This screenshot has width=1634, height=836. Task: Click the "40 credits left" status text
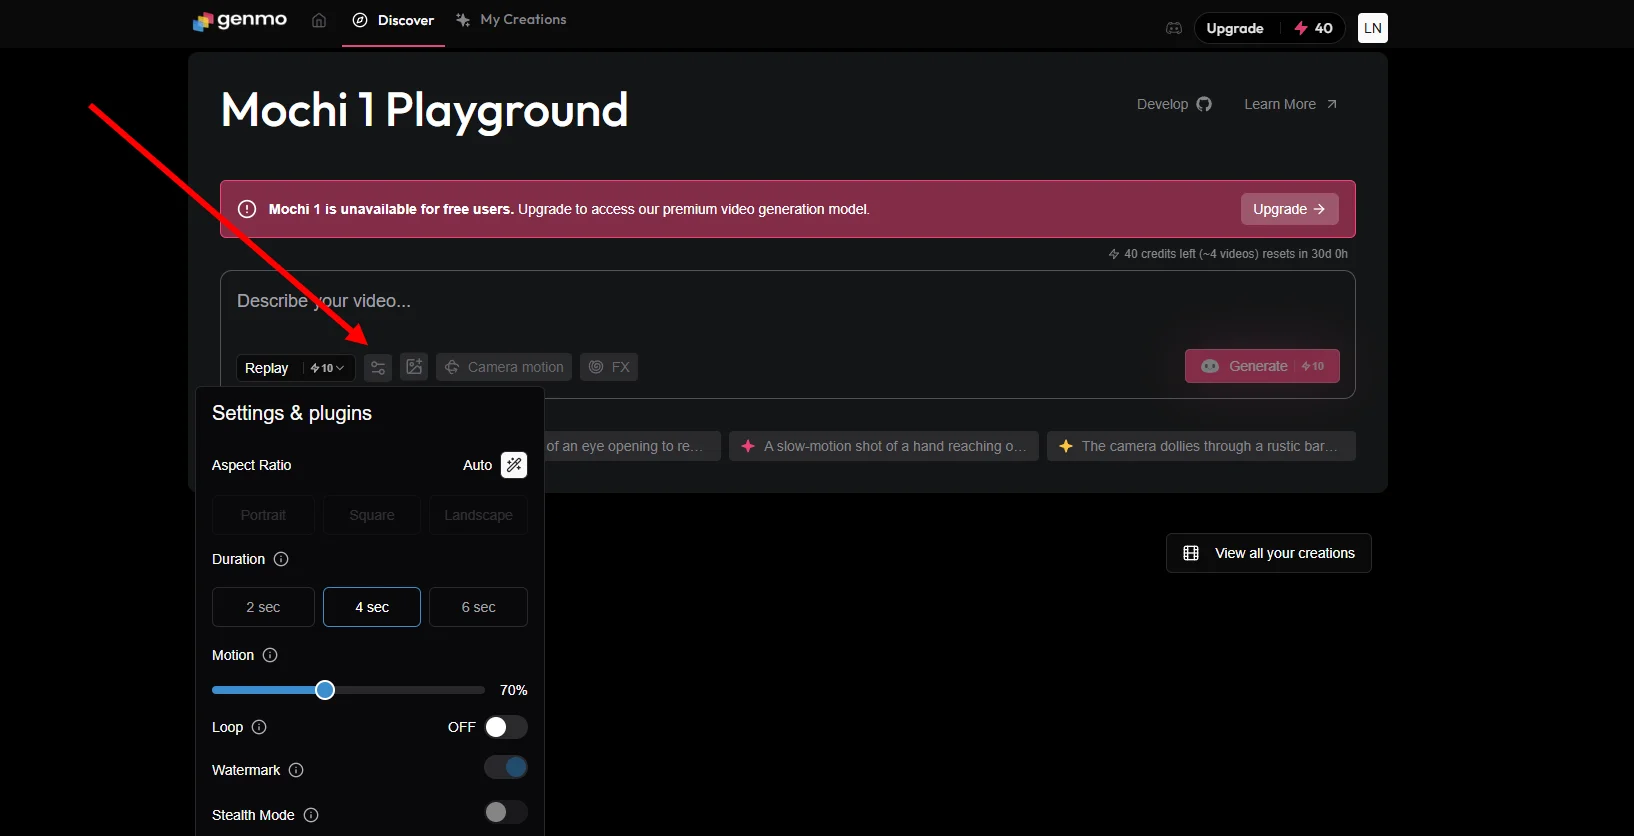click(1228, 254)
